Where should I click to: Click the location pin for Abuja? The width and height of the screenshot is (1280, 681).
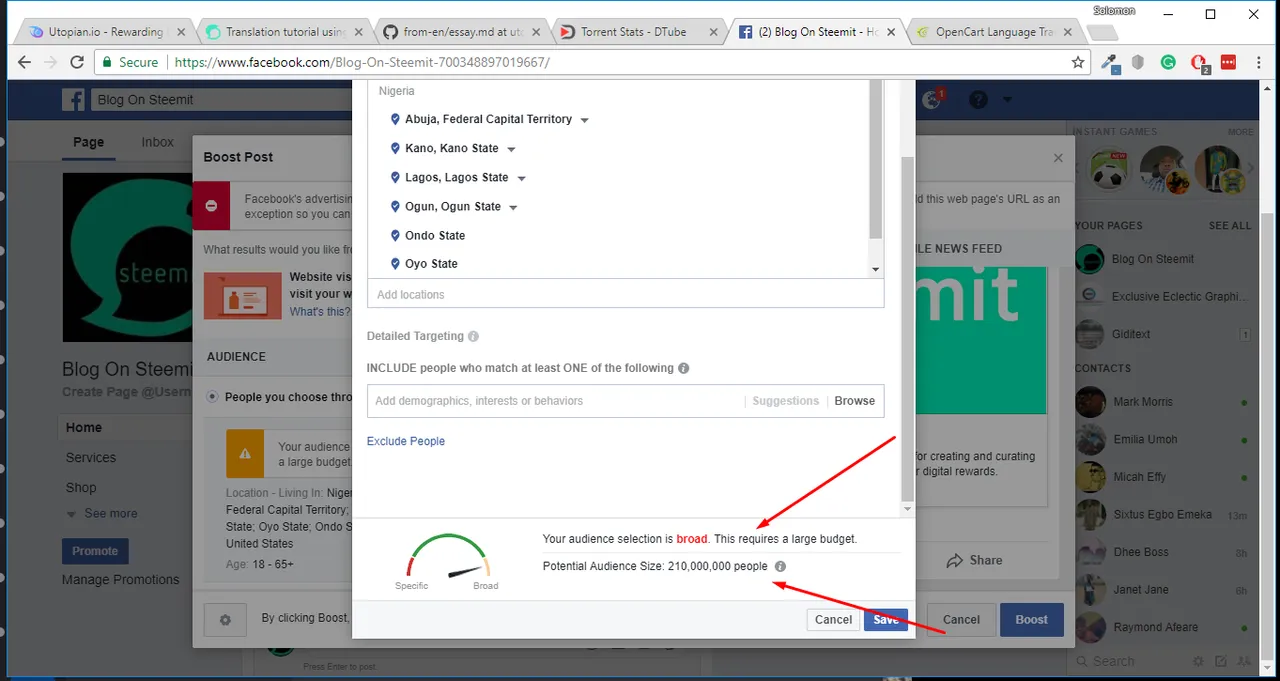pos(396,119)
